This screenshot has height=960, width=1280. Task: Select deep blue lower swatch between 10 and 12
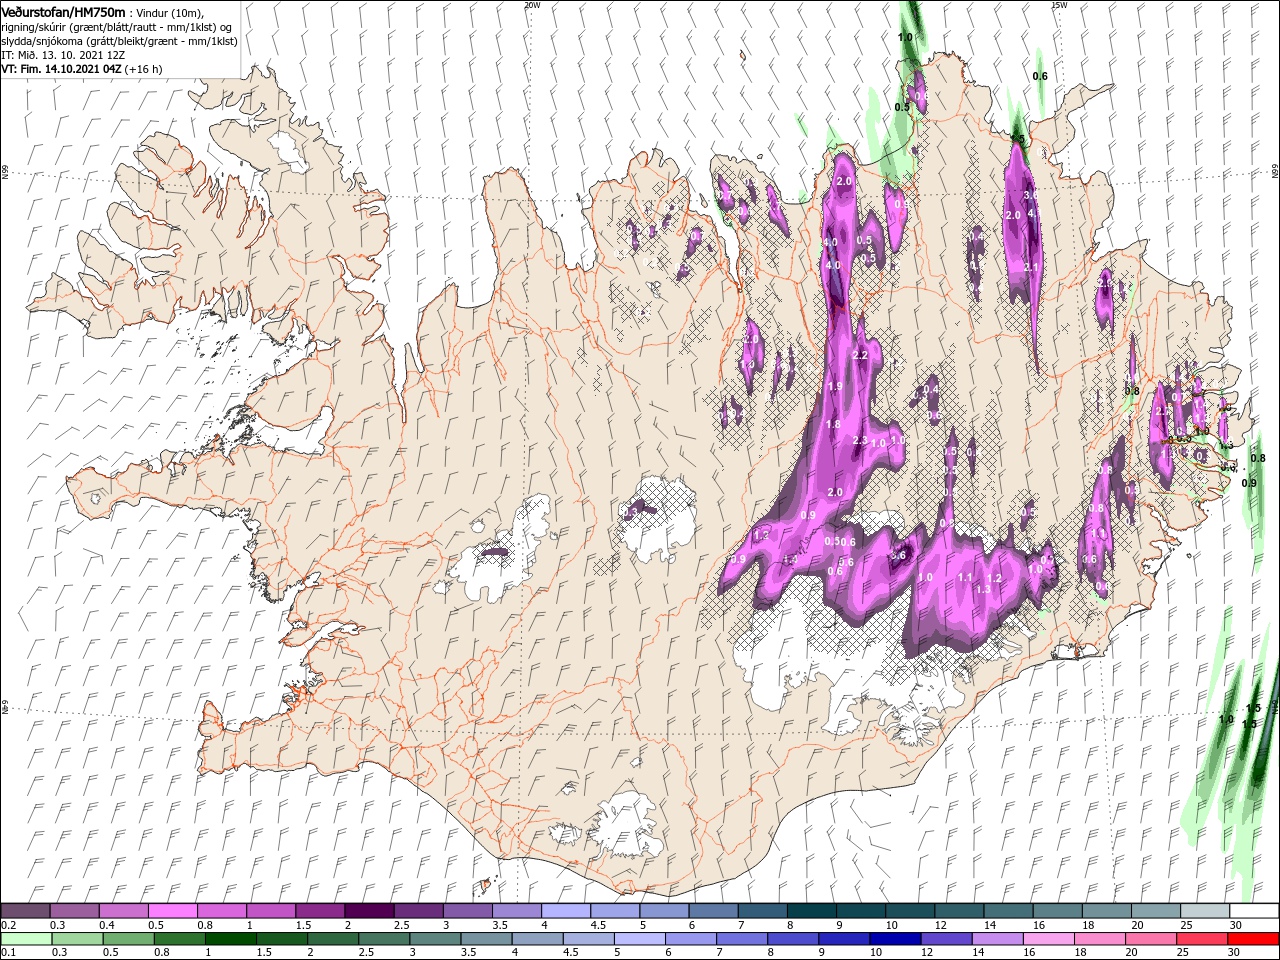pos(896,939)
